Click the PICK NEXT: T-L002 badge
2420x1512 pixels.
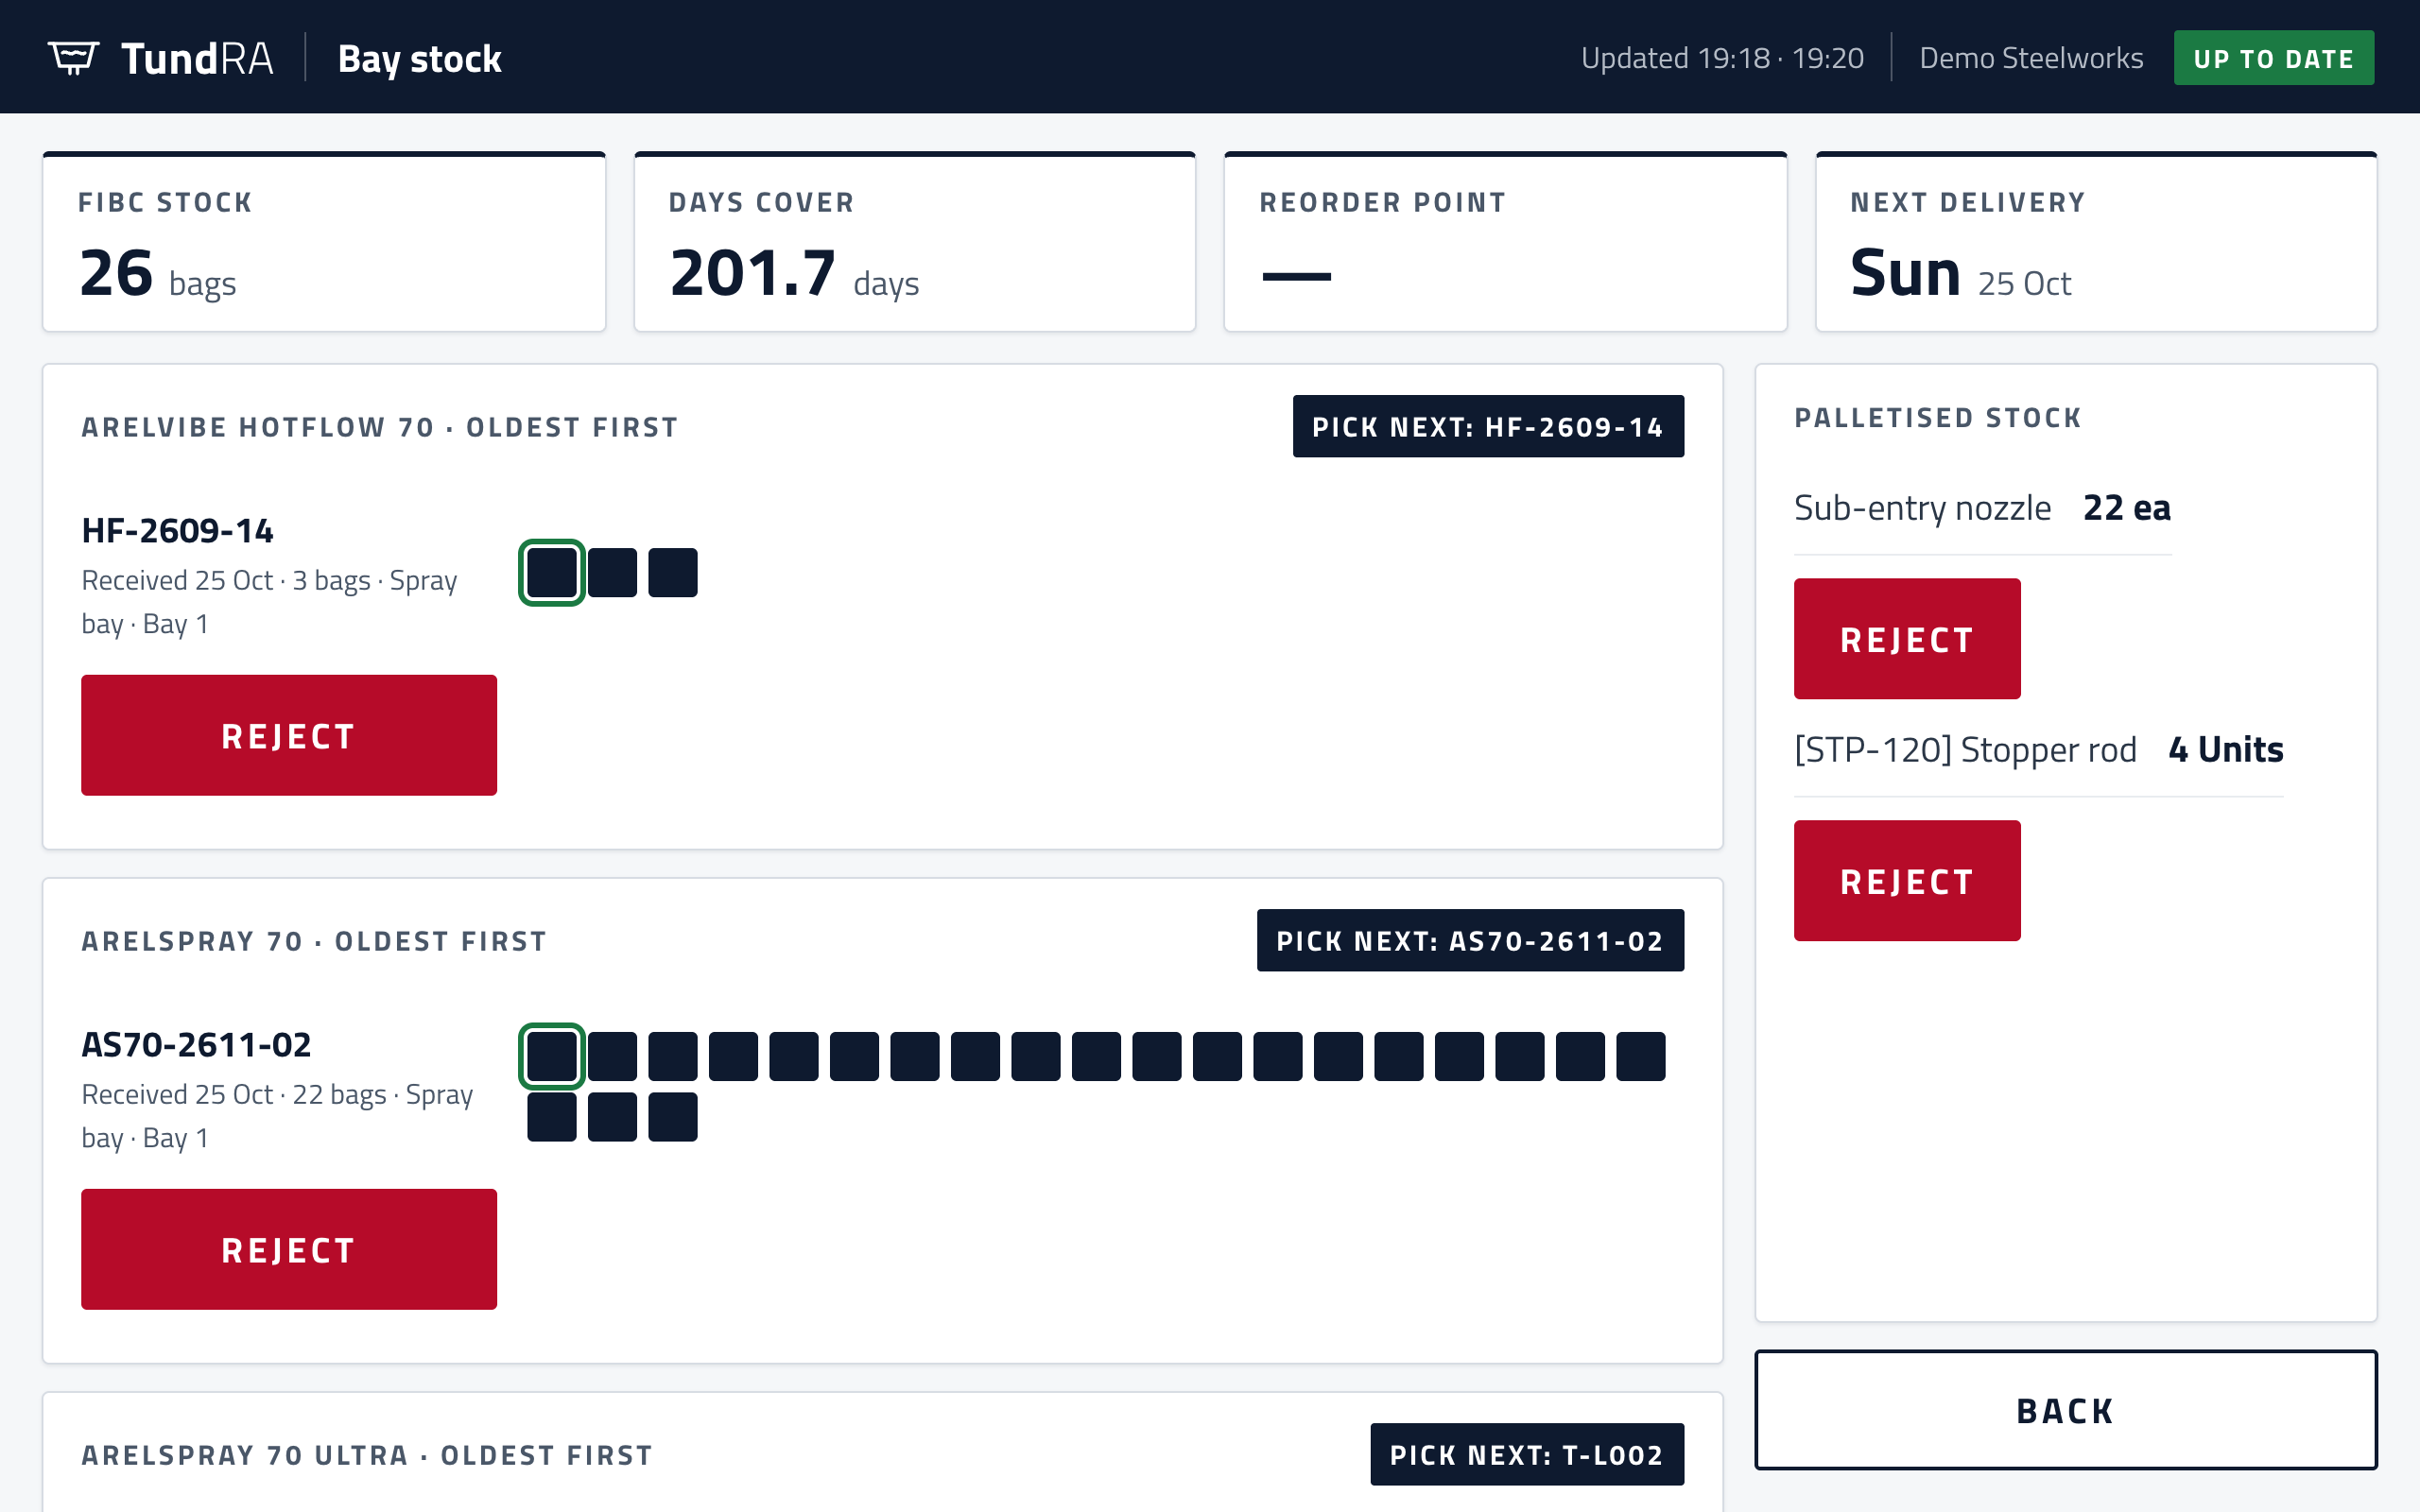point(1527,1454)
